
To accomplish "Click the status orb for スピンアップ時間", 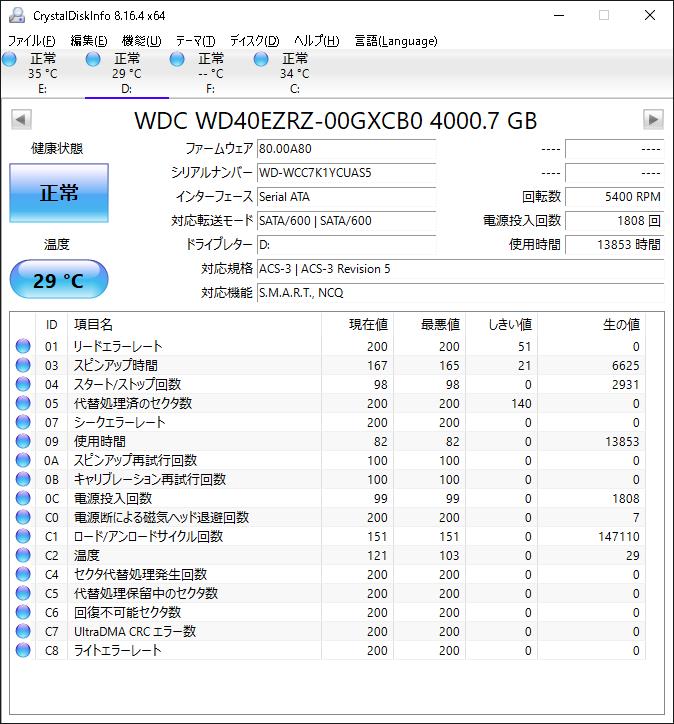I will (x=23, y=365).
